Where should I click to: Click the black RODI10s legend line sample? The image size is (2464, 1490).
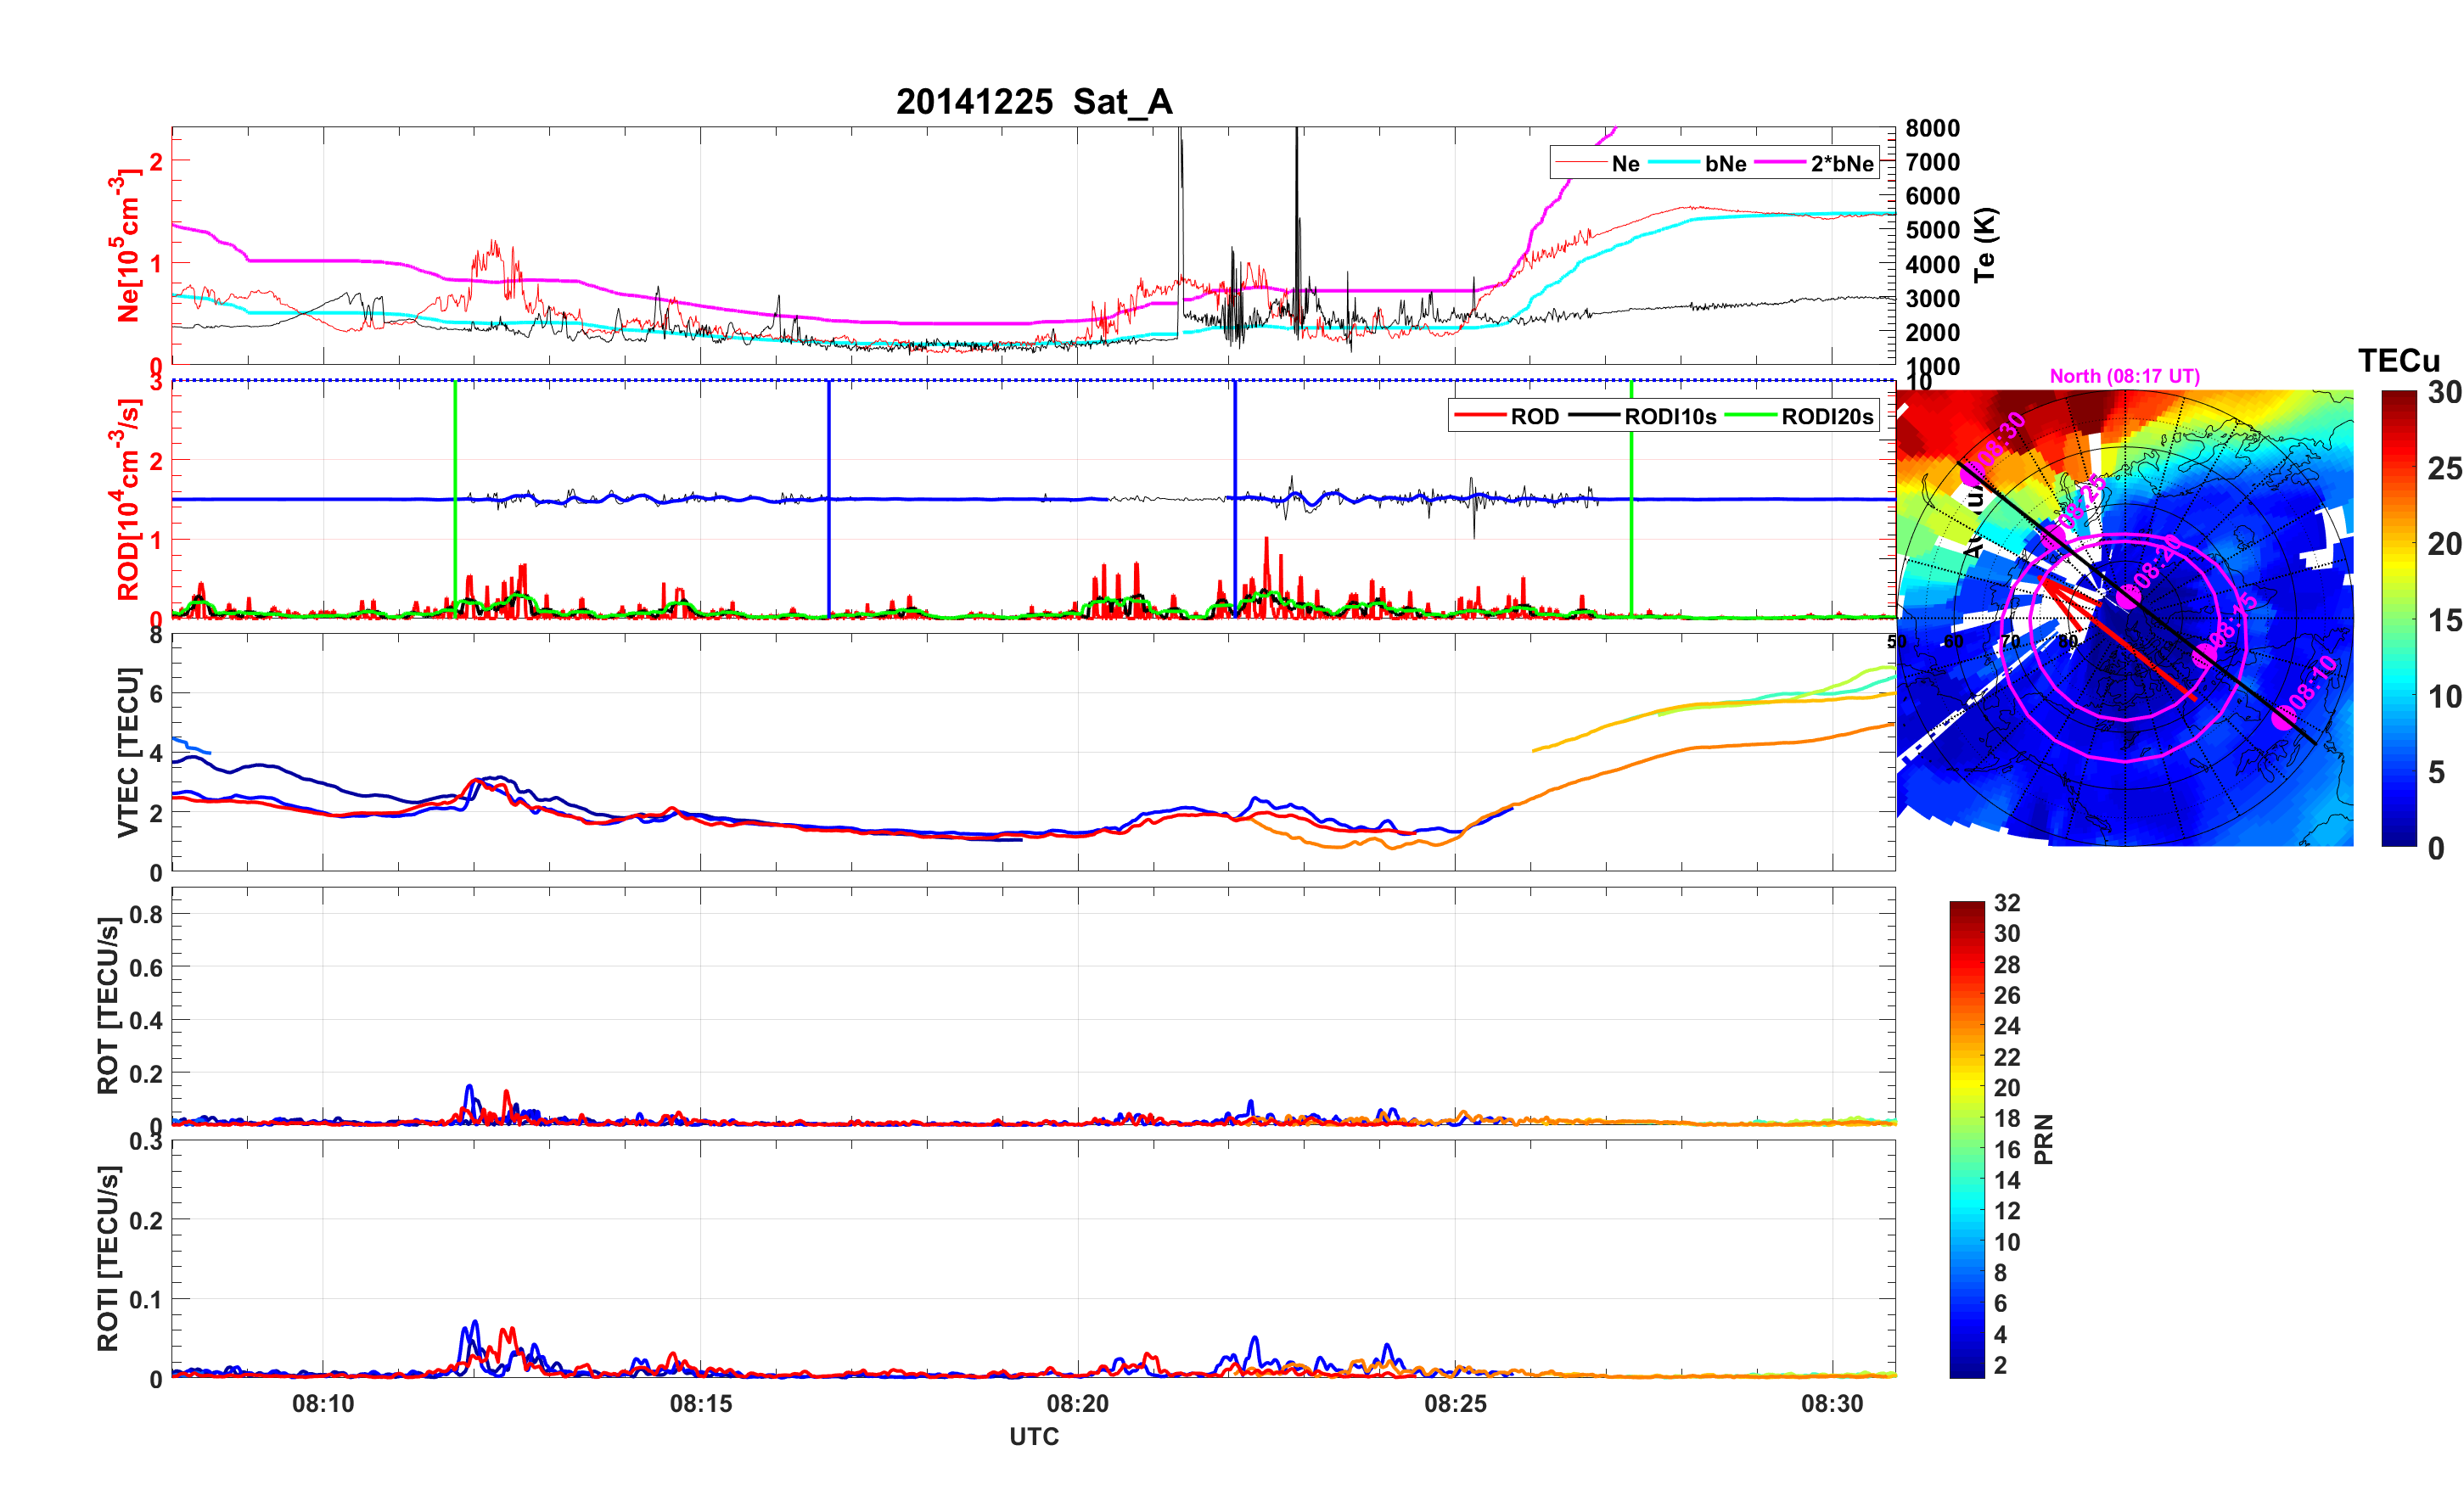coord(1594,416)
